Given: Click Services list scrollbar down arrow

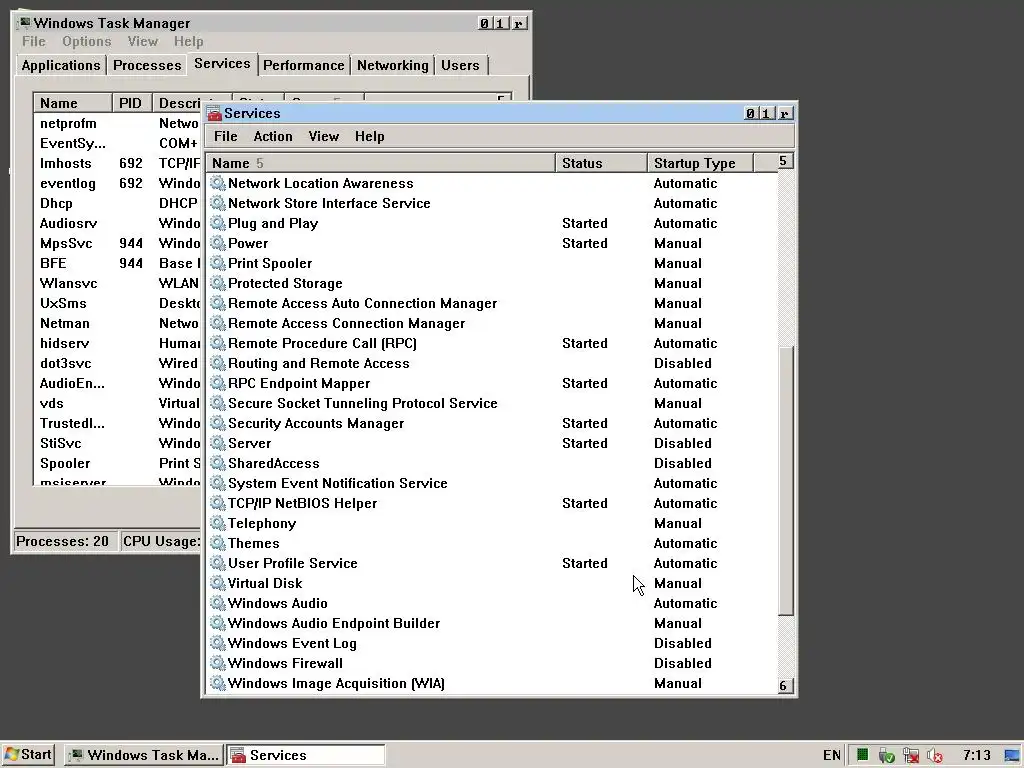Looking at the screenshot, I should click(x=786, y=685).
